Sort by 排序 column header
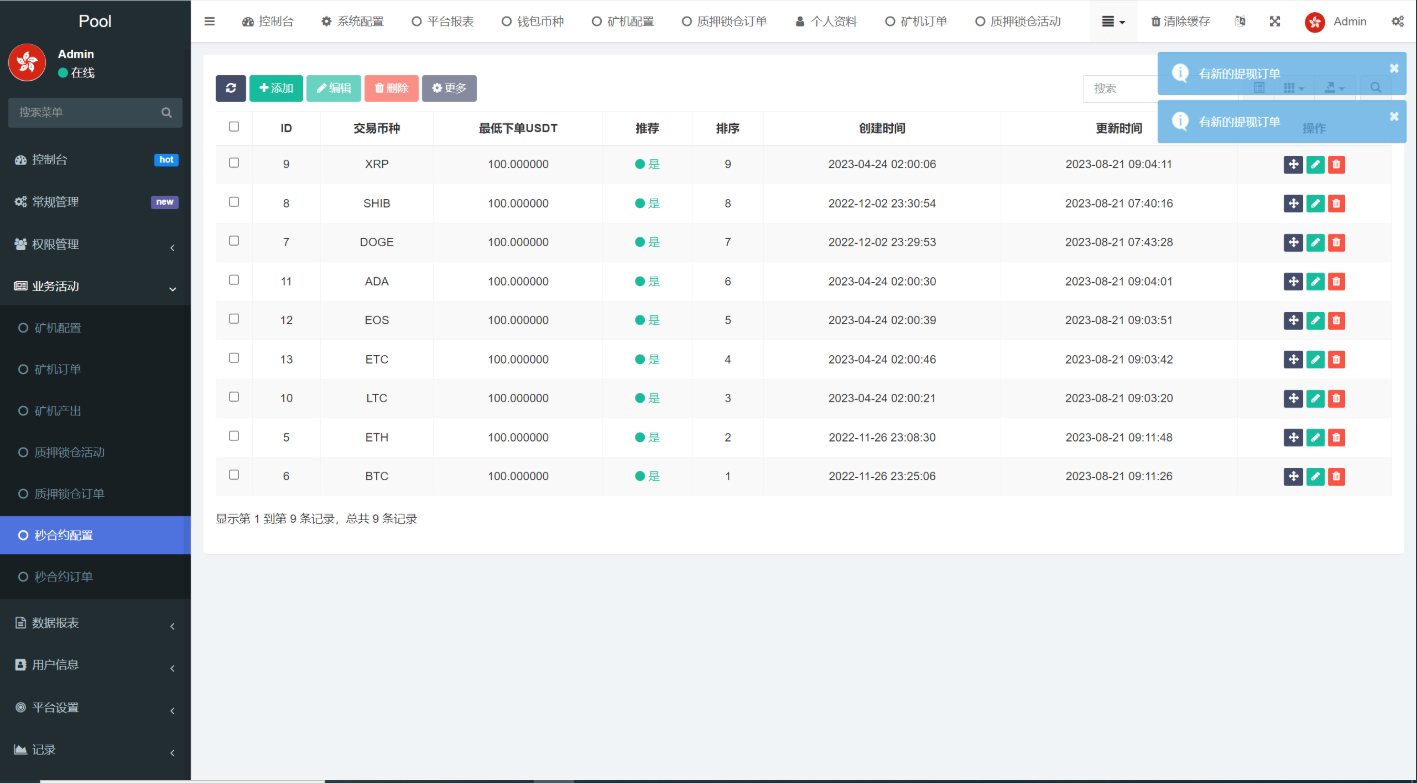Viewport: 1417px width, 783px height. (727, 128)
